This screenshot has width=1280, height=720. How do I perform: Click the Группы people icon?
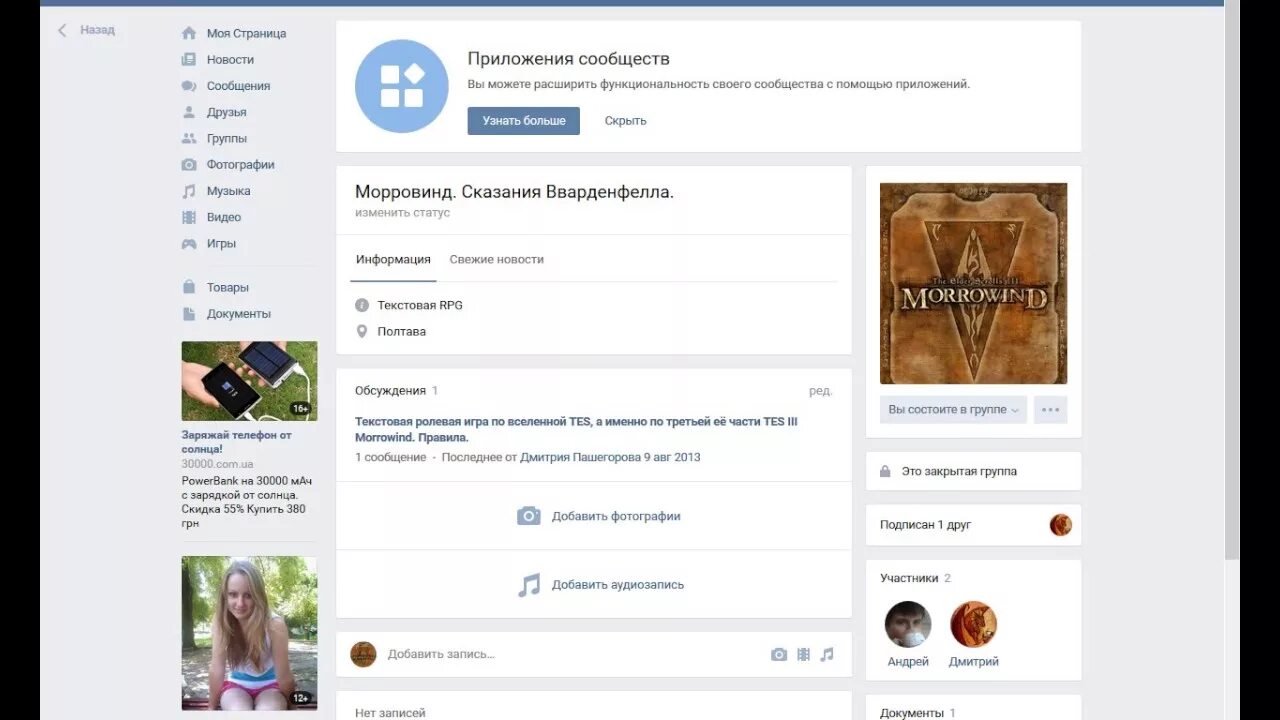(x=189, y=138)
